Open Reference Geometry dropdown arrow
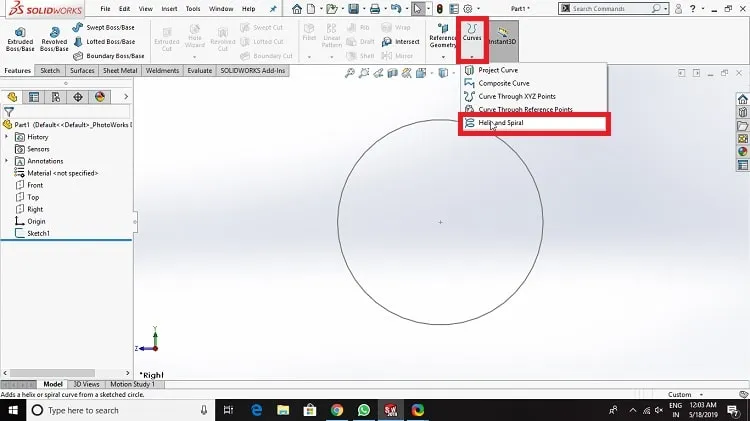The width and height of the screenshot is (750, 421). point(443,57)
